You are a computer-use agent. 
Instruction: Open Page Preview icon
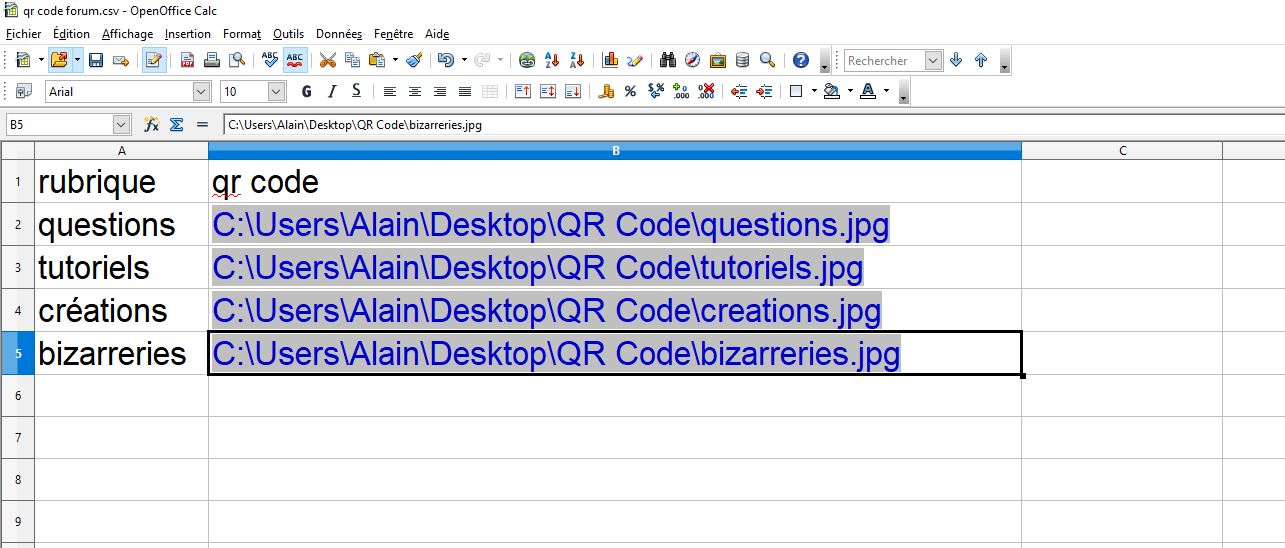237,60
